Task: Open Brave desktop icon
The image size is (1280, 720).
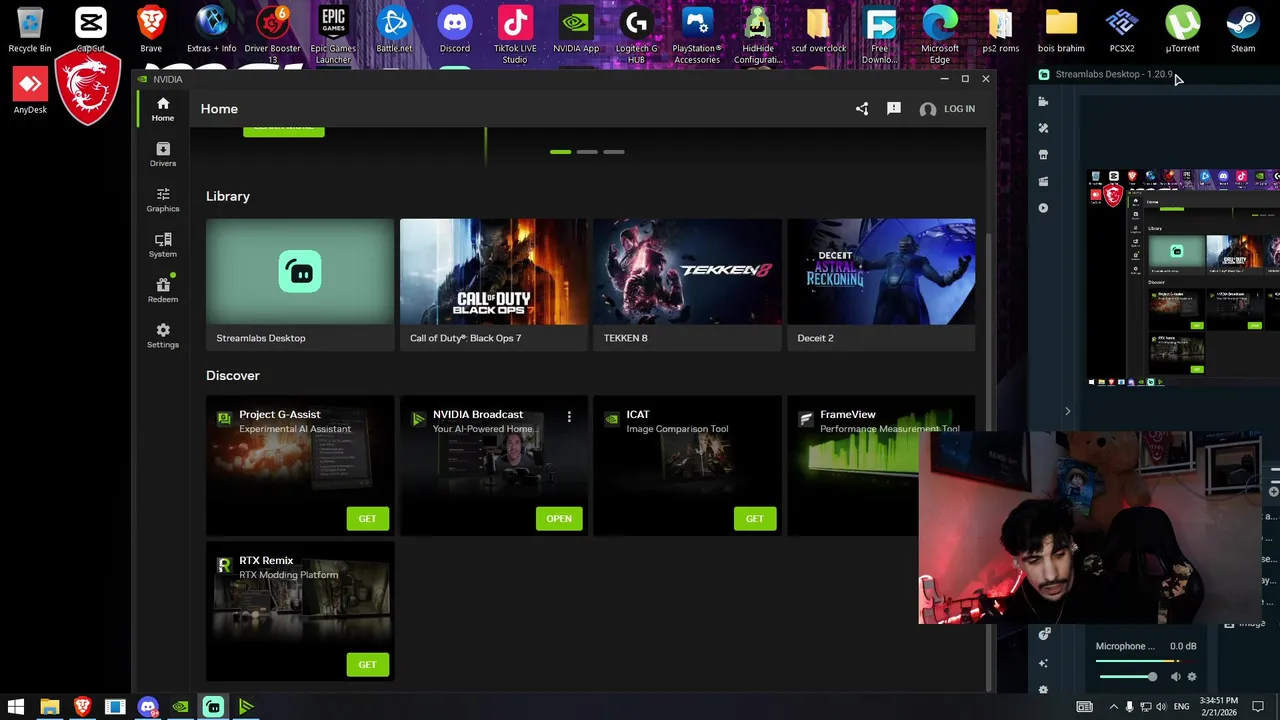Action: coord(151,30)
